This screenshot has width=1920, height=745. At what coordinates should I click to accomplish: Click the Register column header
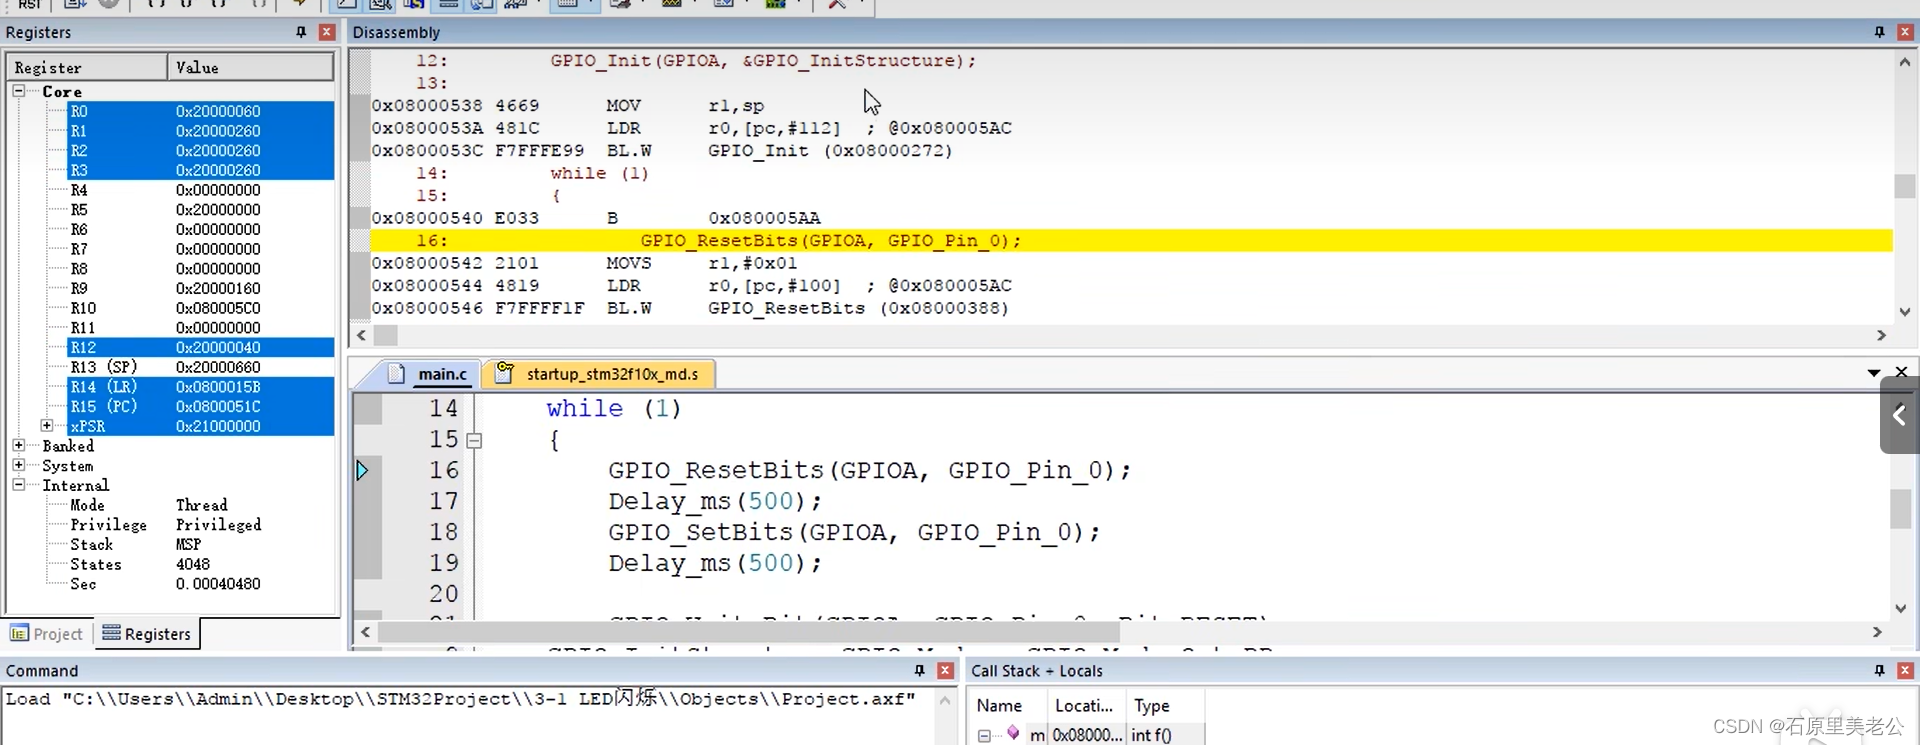coord(87,68)
